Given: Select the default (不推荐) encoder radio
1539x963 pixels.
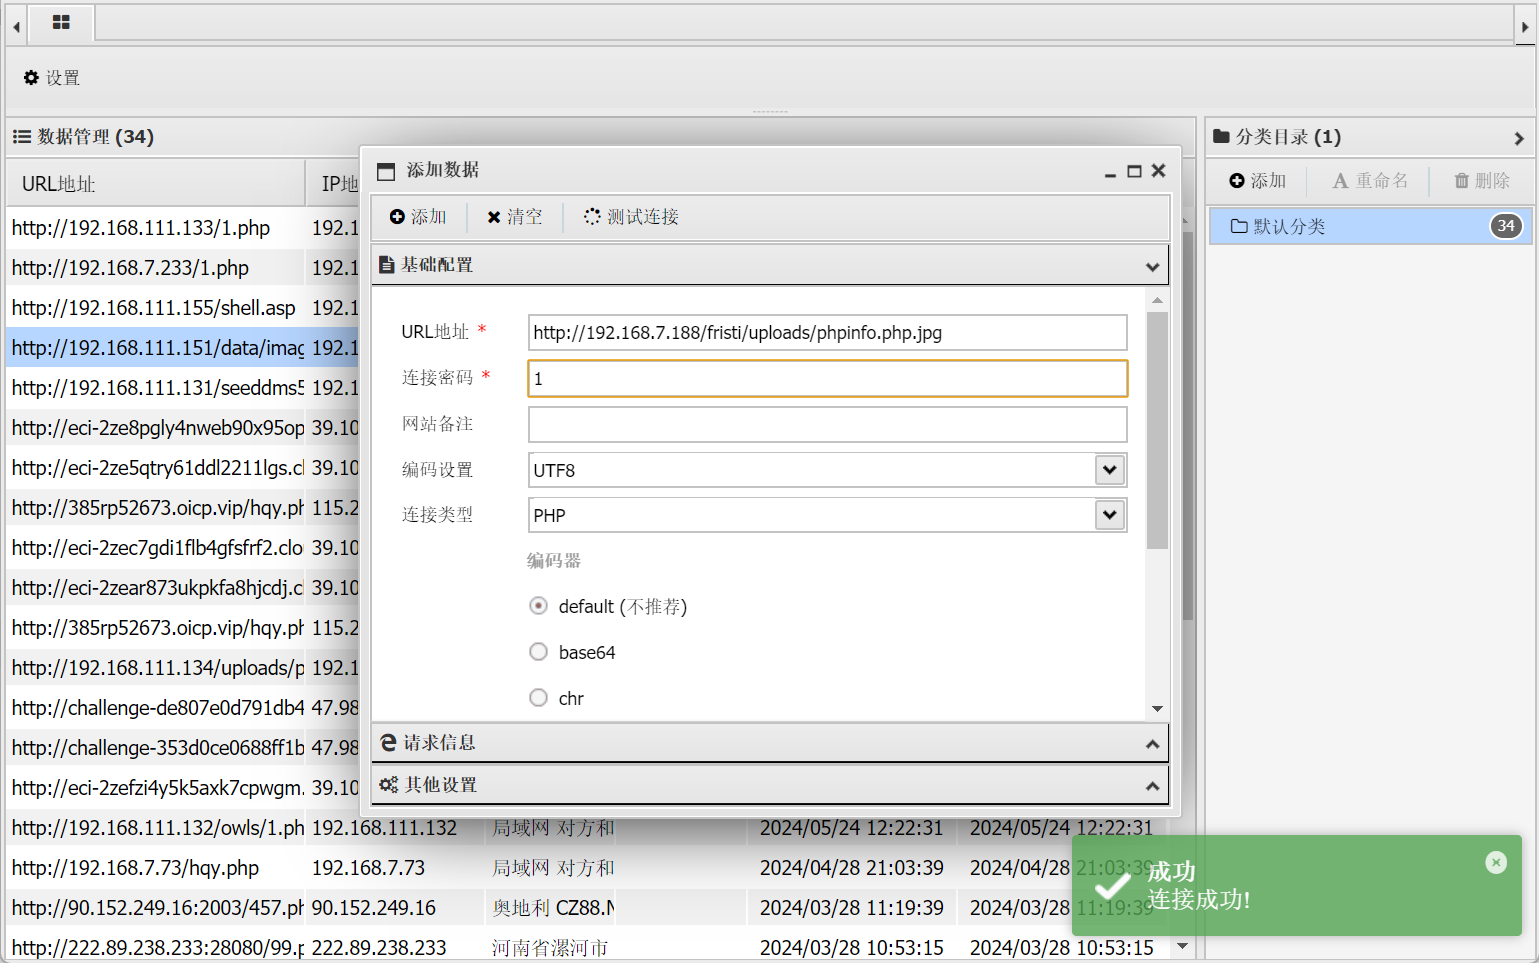Looking at the screenshot, I should click(x=538, y=606).
